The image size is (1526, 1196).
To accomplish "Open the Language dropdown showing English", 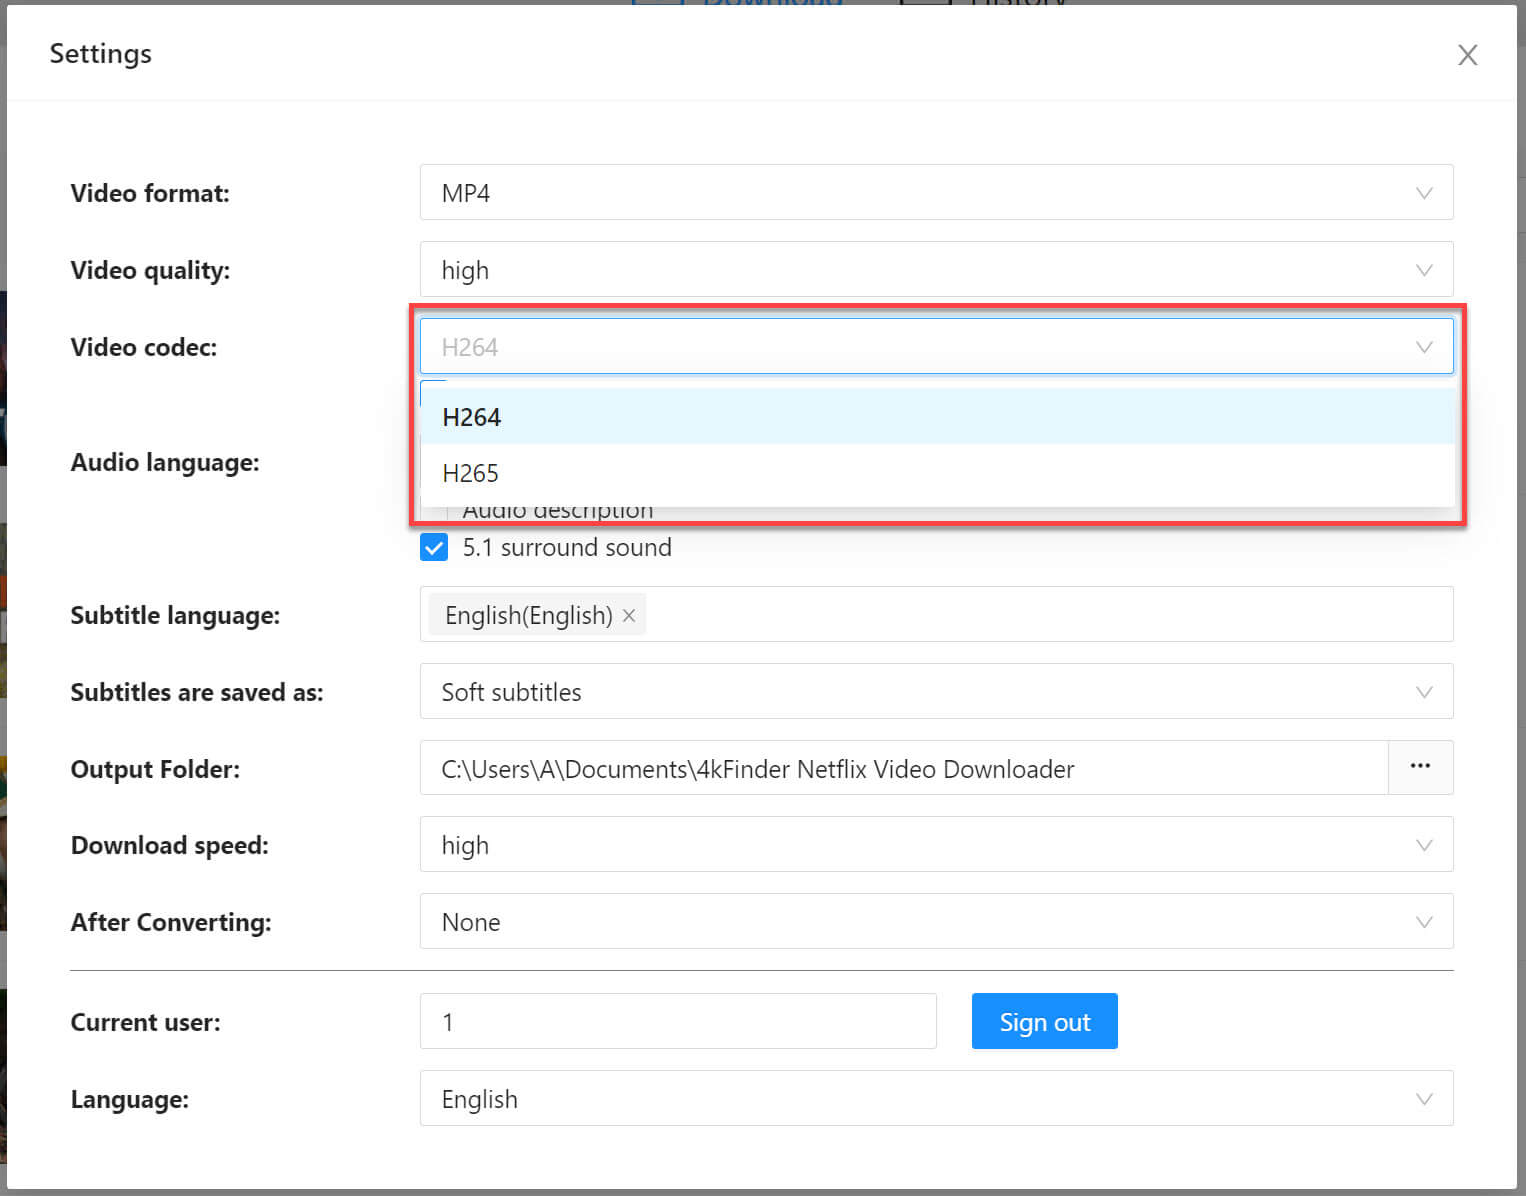I will coord(936,1098).
